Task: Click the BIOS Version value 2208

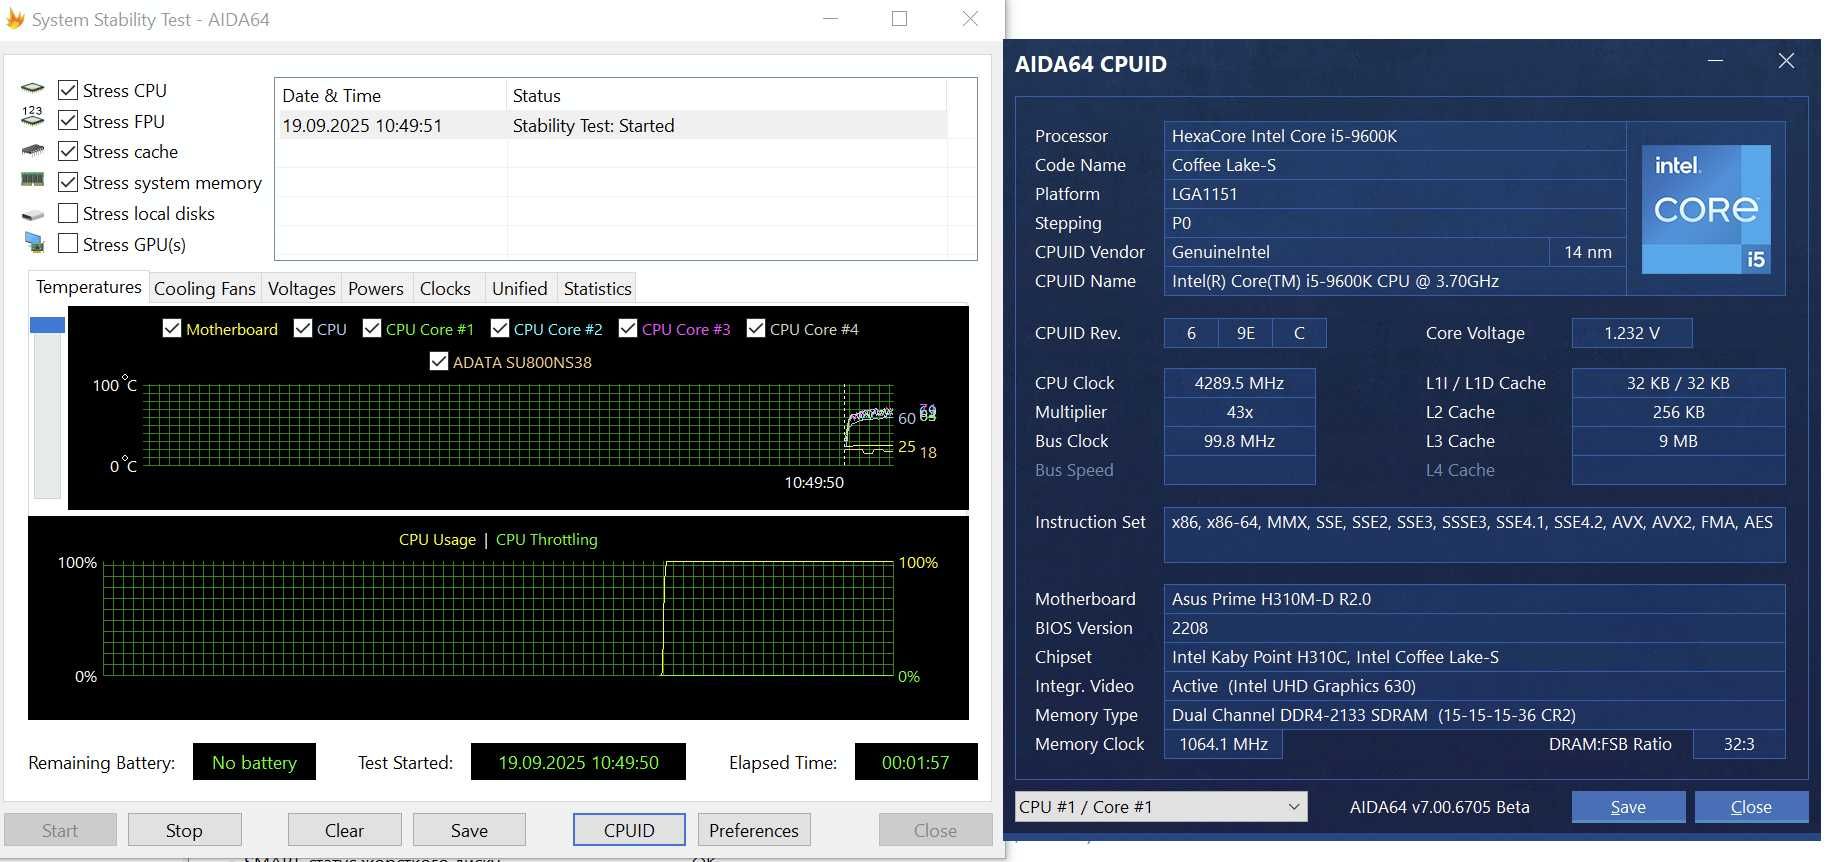Action: [x=1474, y=628]
